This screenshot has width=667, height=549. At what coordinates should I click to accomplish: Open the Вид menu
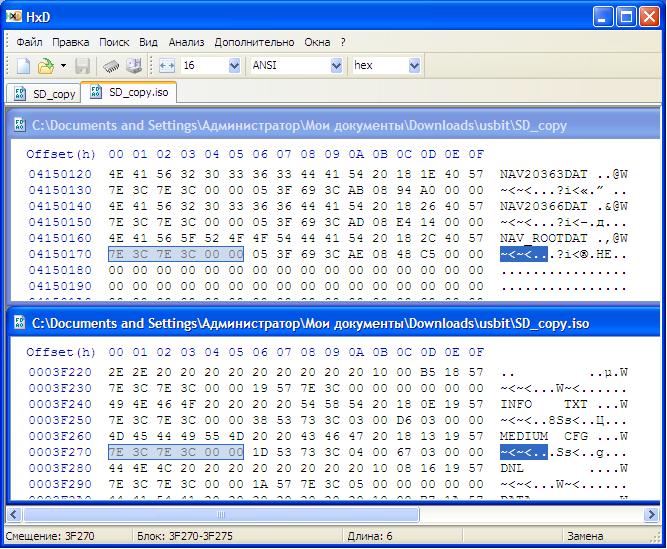tap(148, 43)
